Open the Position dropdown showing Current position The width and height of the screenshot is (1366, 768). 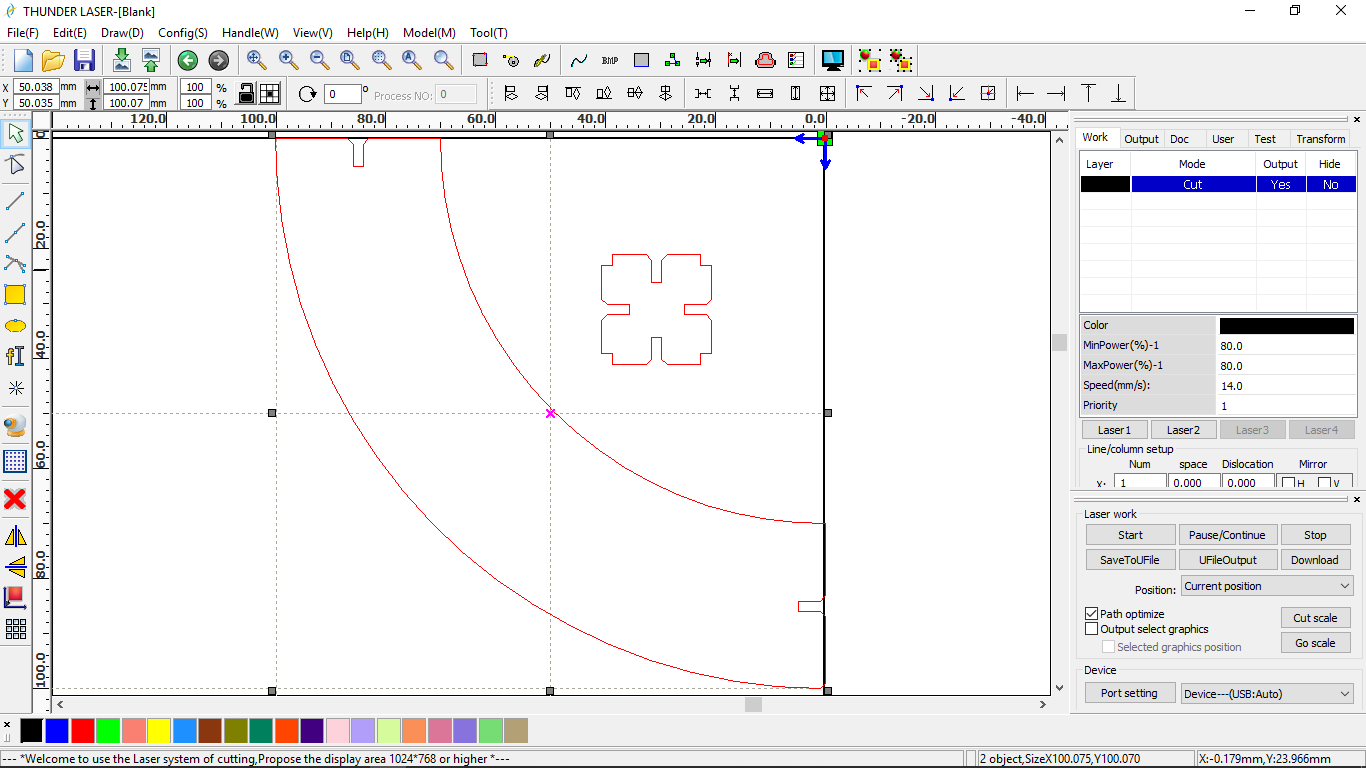[1266, 586]
